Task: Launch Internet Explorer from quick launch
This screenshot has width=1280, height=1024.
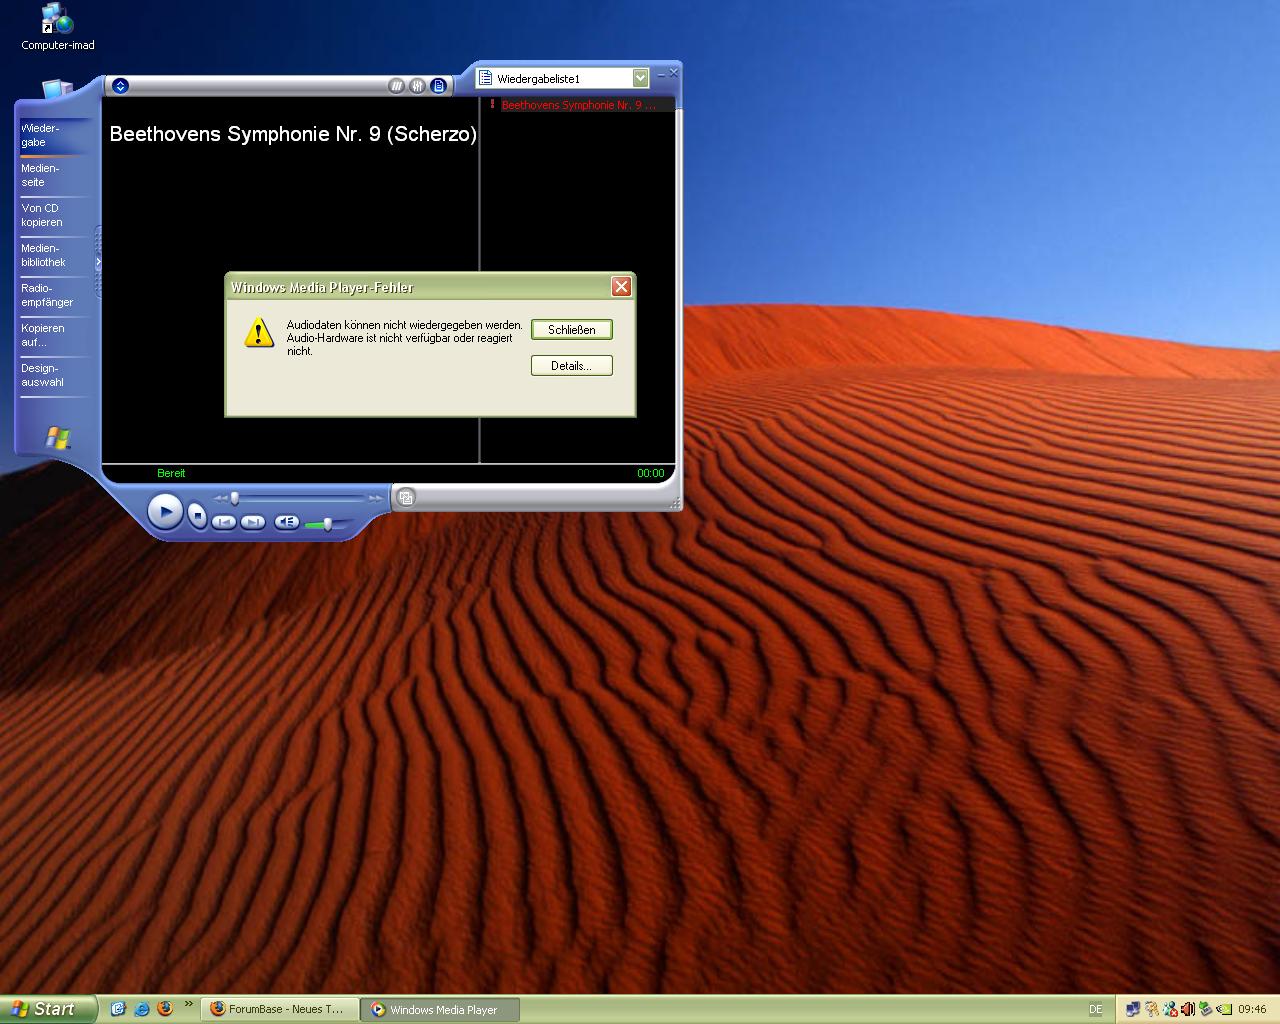Action: coord(141,1009)
